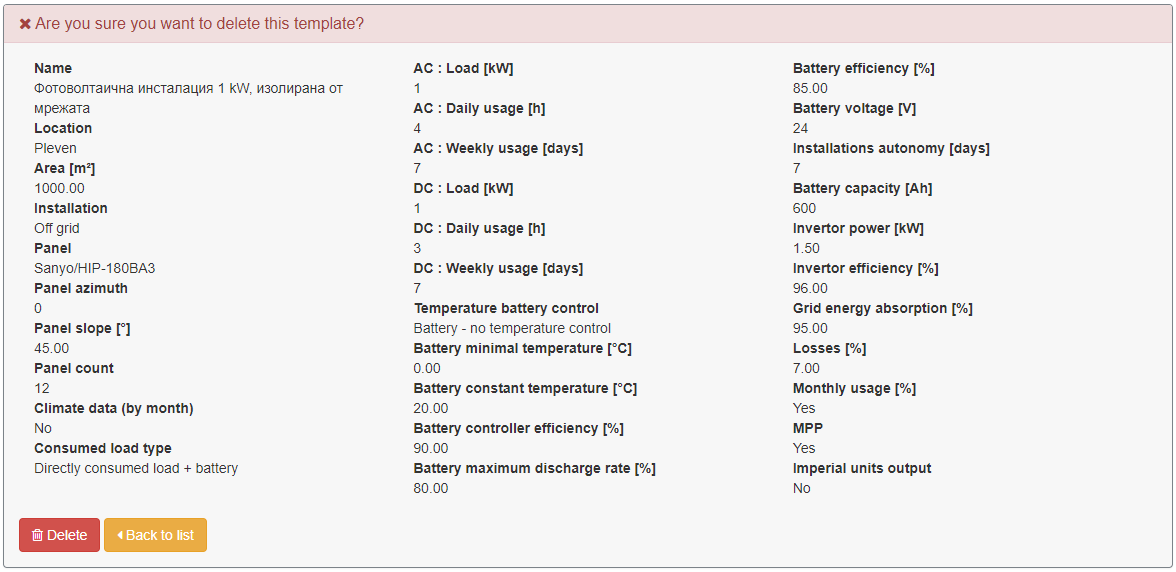Click the X icon beside the delete confirmation question
This screenshot has width=1176, height=572.
click(x=25, y=24)
